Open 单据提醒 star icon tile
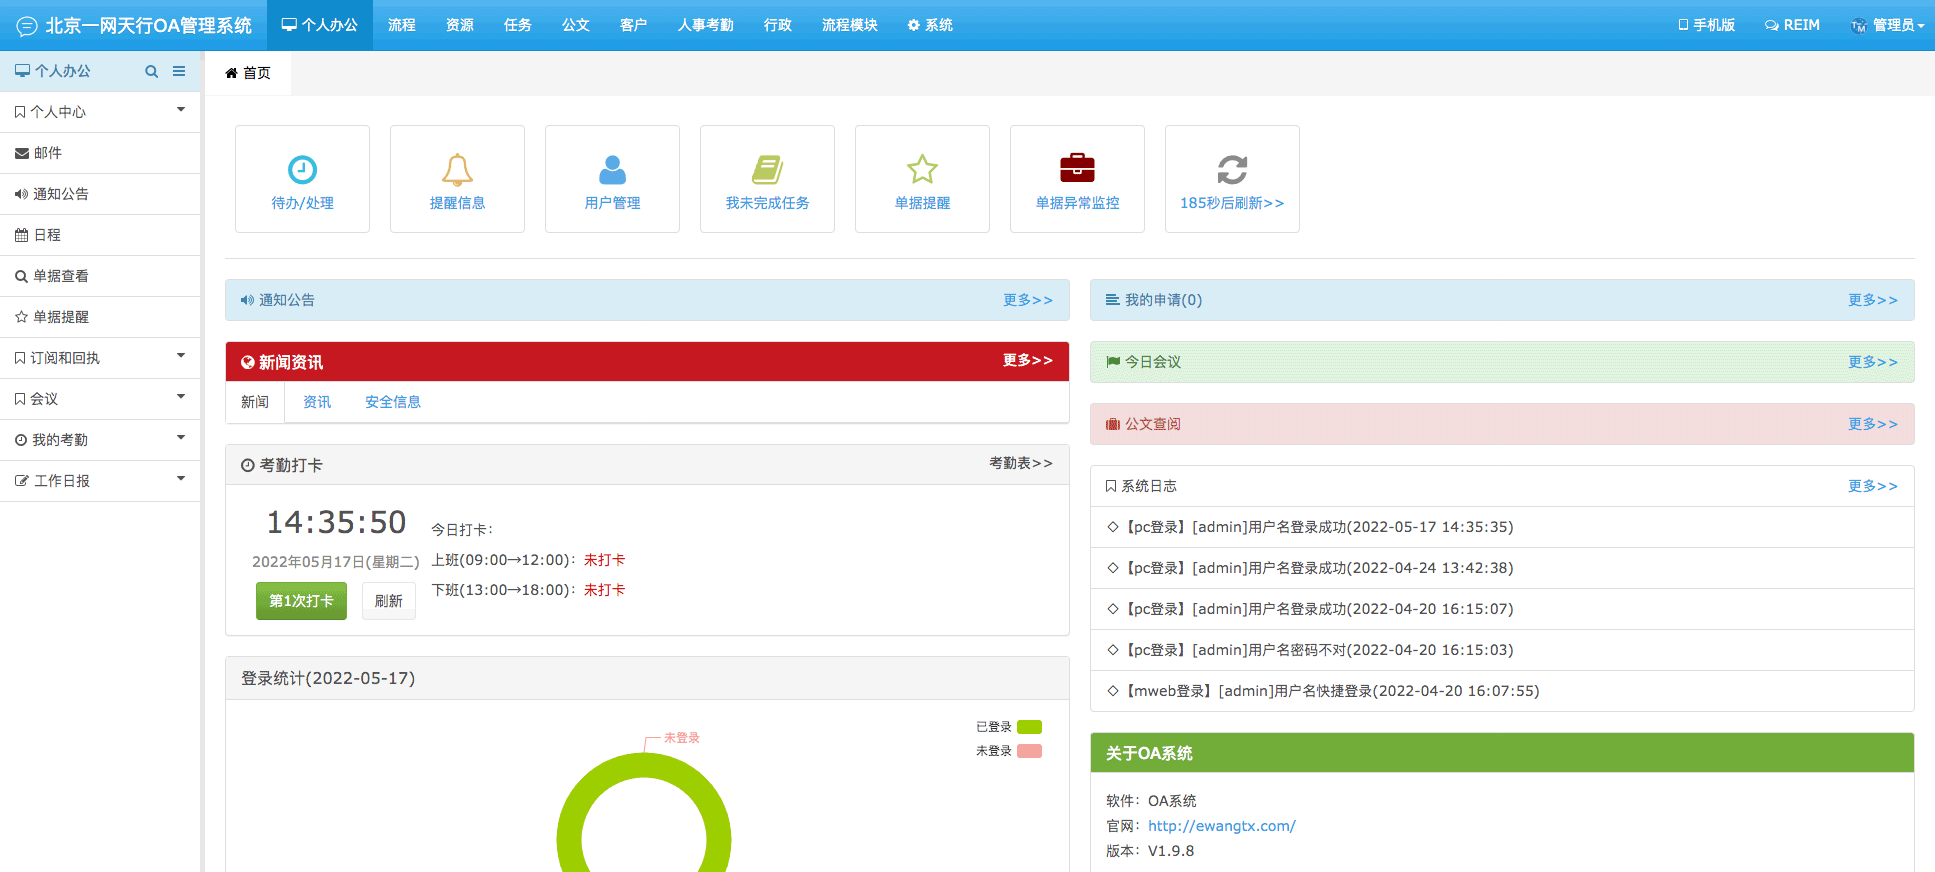 click(922, 170)
